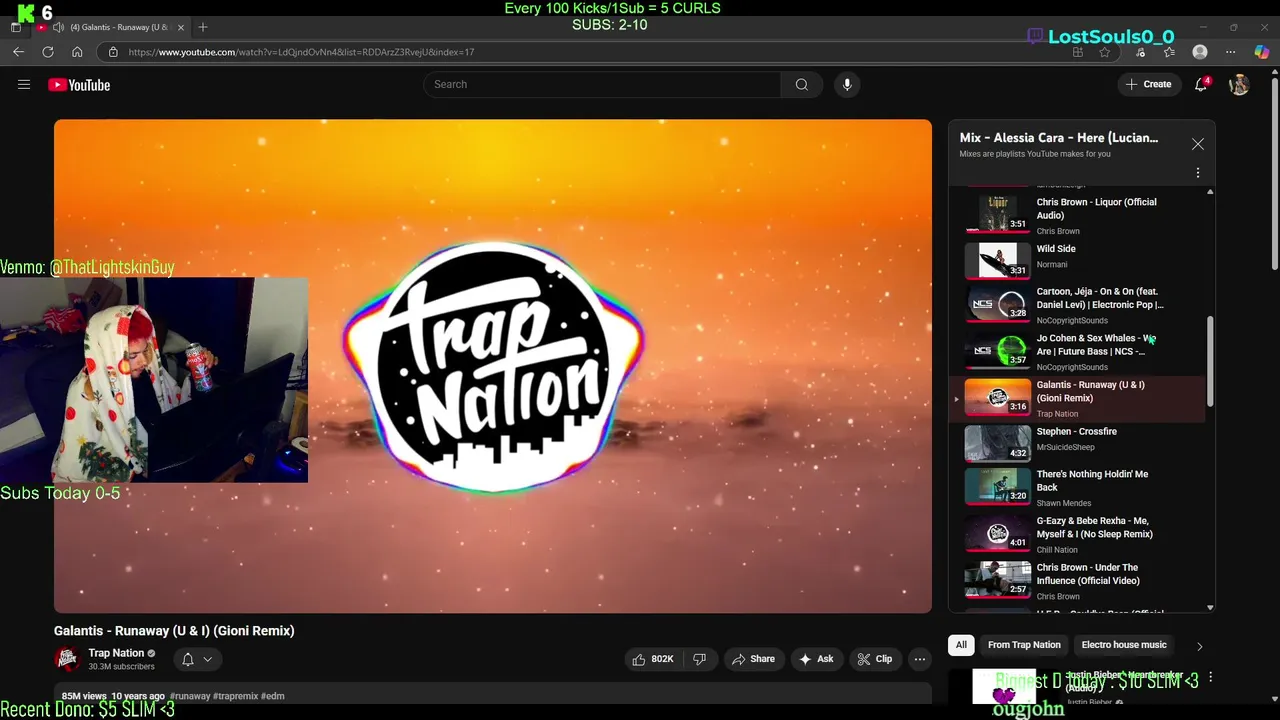Click the playlist panel scrollbar
The height and width of the screenshot is (720, 1280).
click(1210, 361)
